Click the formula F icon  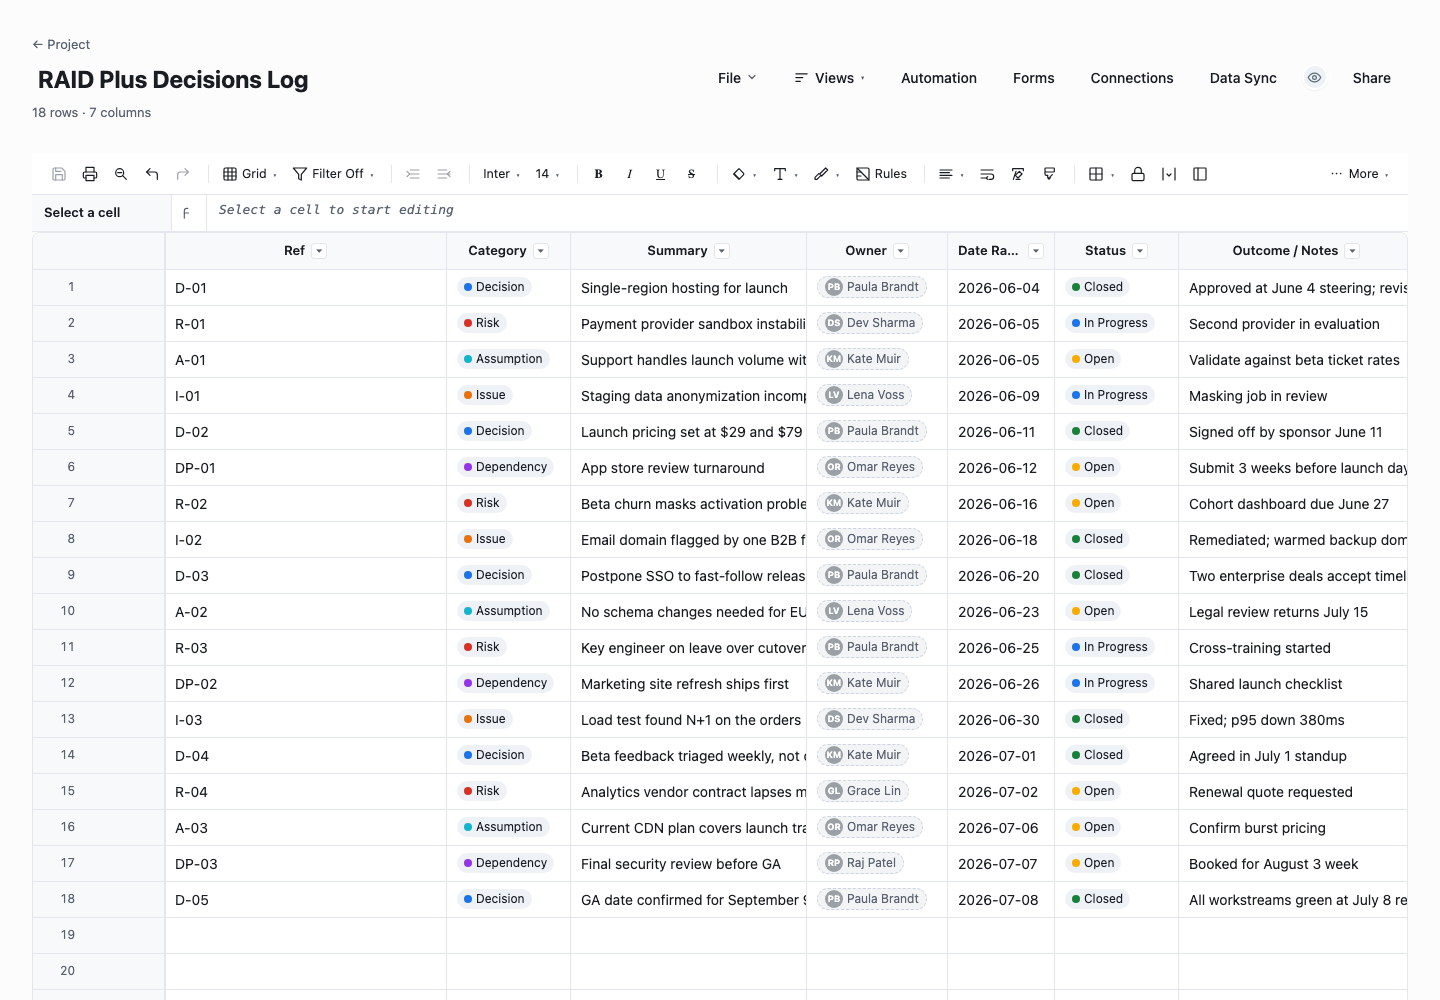pos(186,213)
